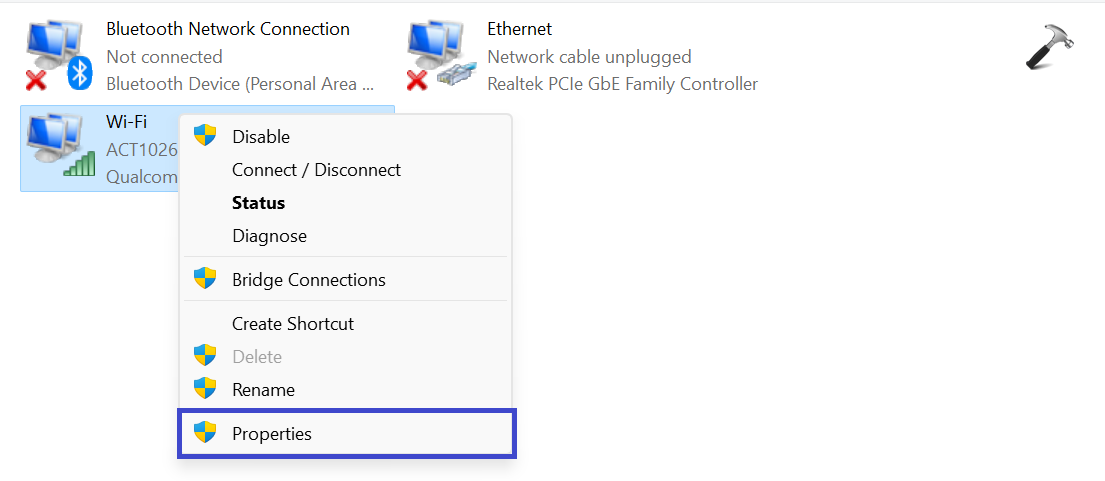Viewport: 1105px width, 481px height.
Task: Click the "Bluetooth Device (Personal Area" description text
Action: click(240, 84)
